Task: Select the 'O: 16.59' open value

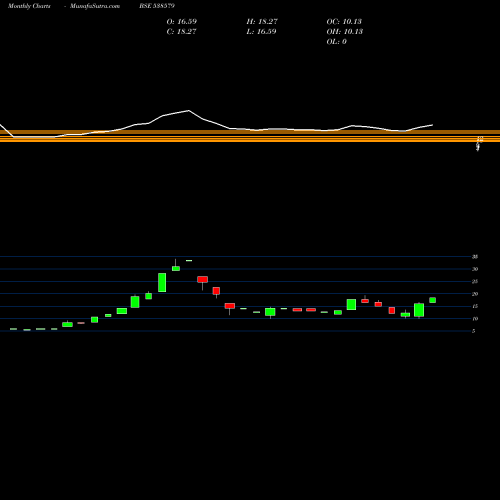Action: [x=182, y=21]
